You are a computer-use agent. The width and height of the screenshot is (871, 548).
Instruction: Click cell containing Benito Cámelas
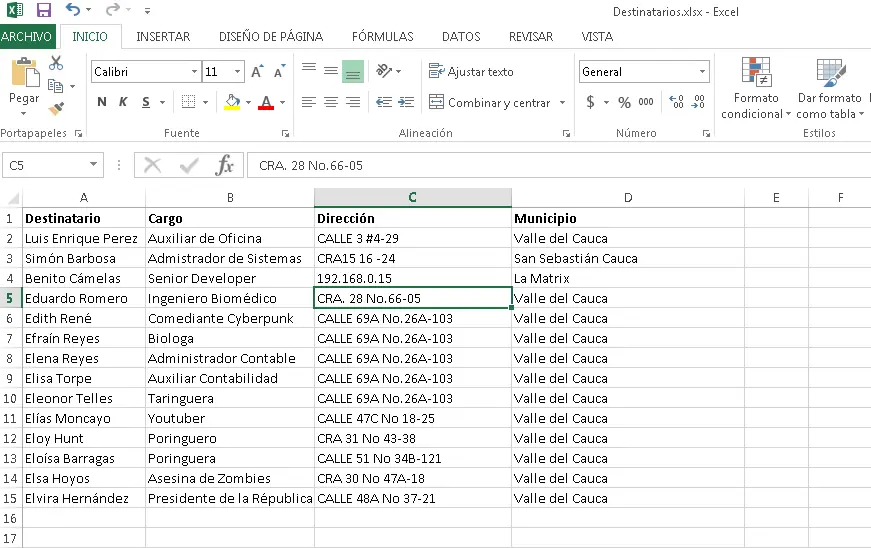pyautogui.click(x=84, y=278)
